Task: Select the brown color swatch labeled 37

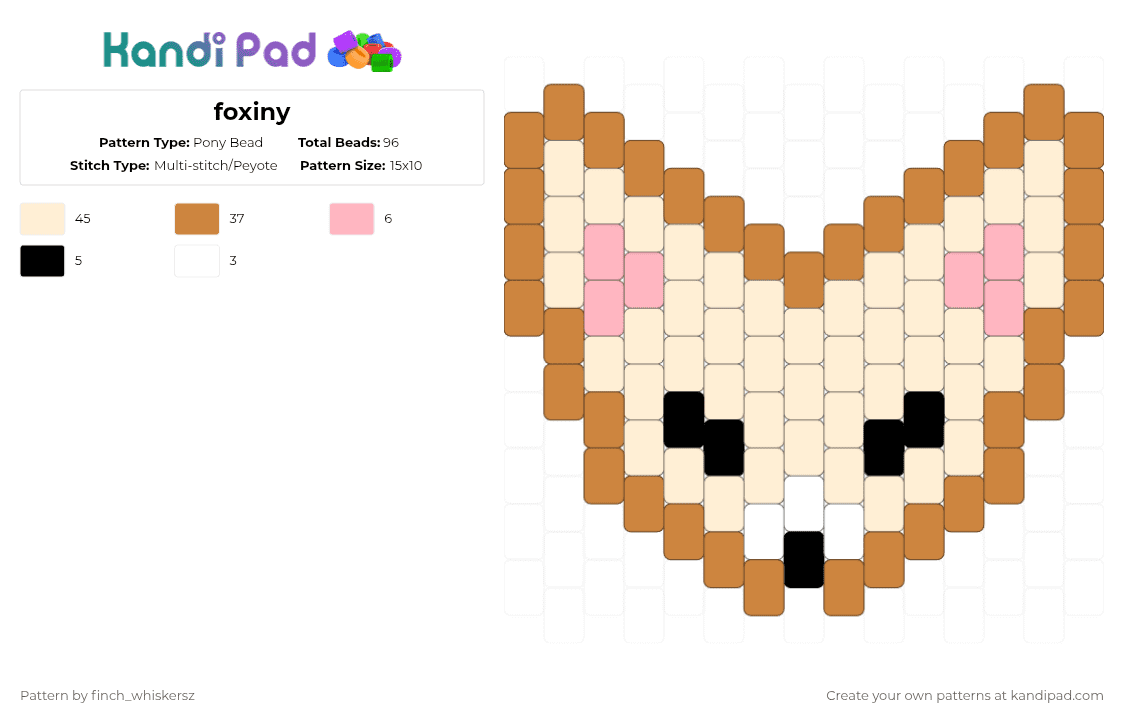Action: click(x=197, y=219)
